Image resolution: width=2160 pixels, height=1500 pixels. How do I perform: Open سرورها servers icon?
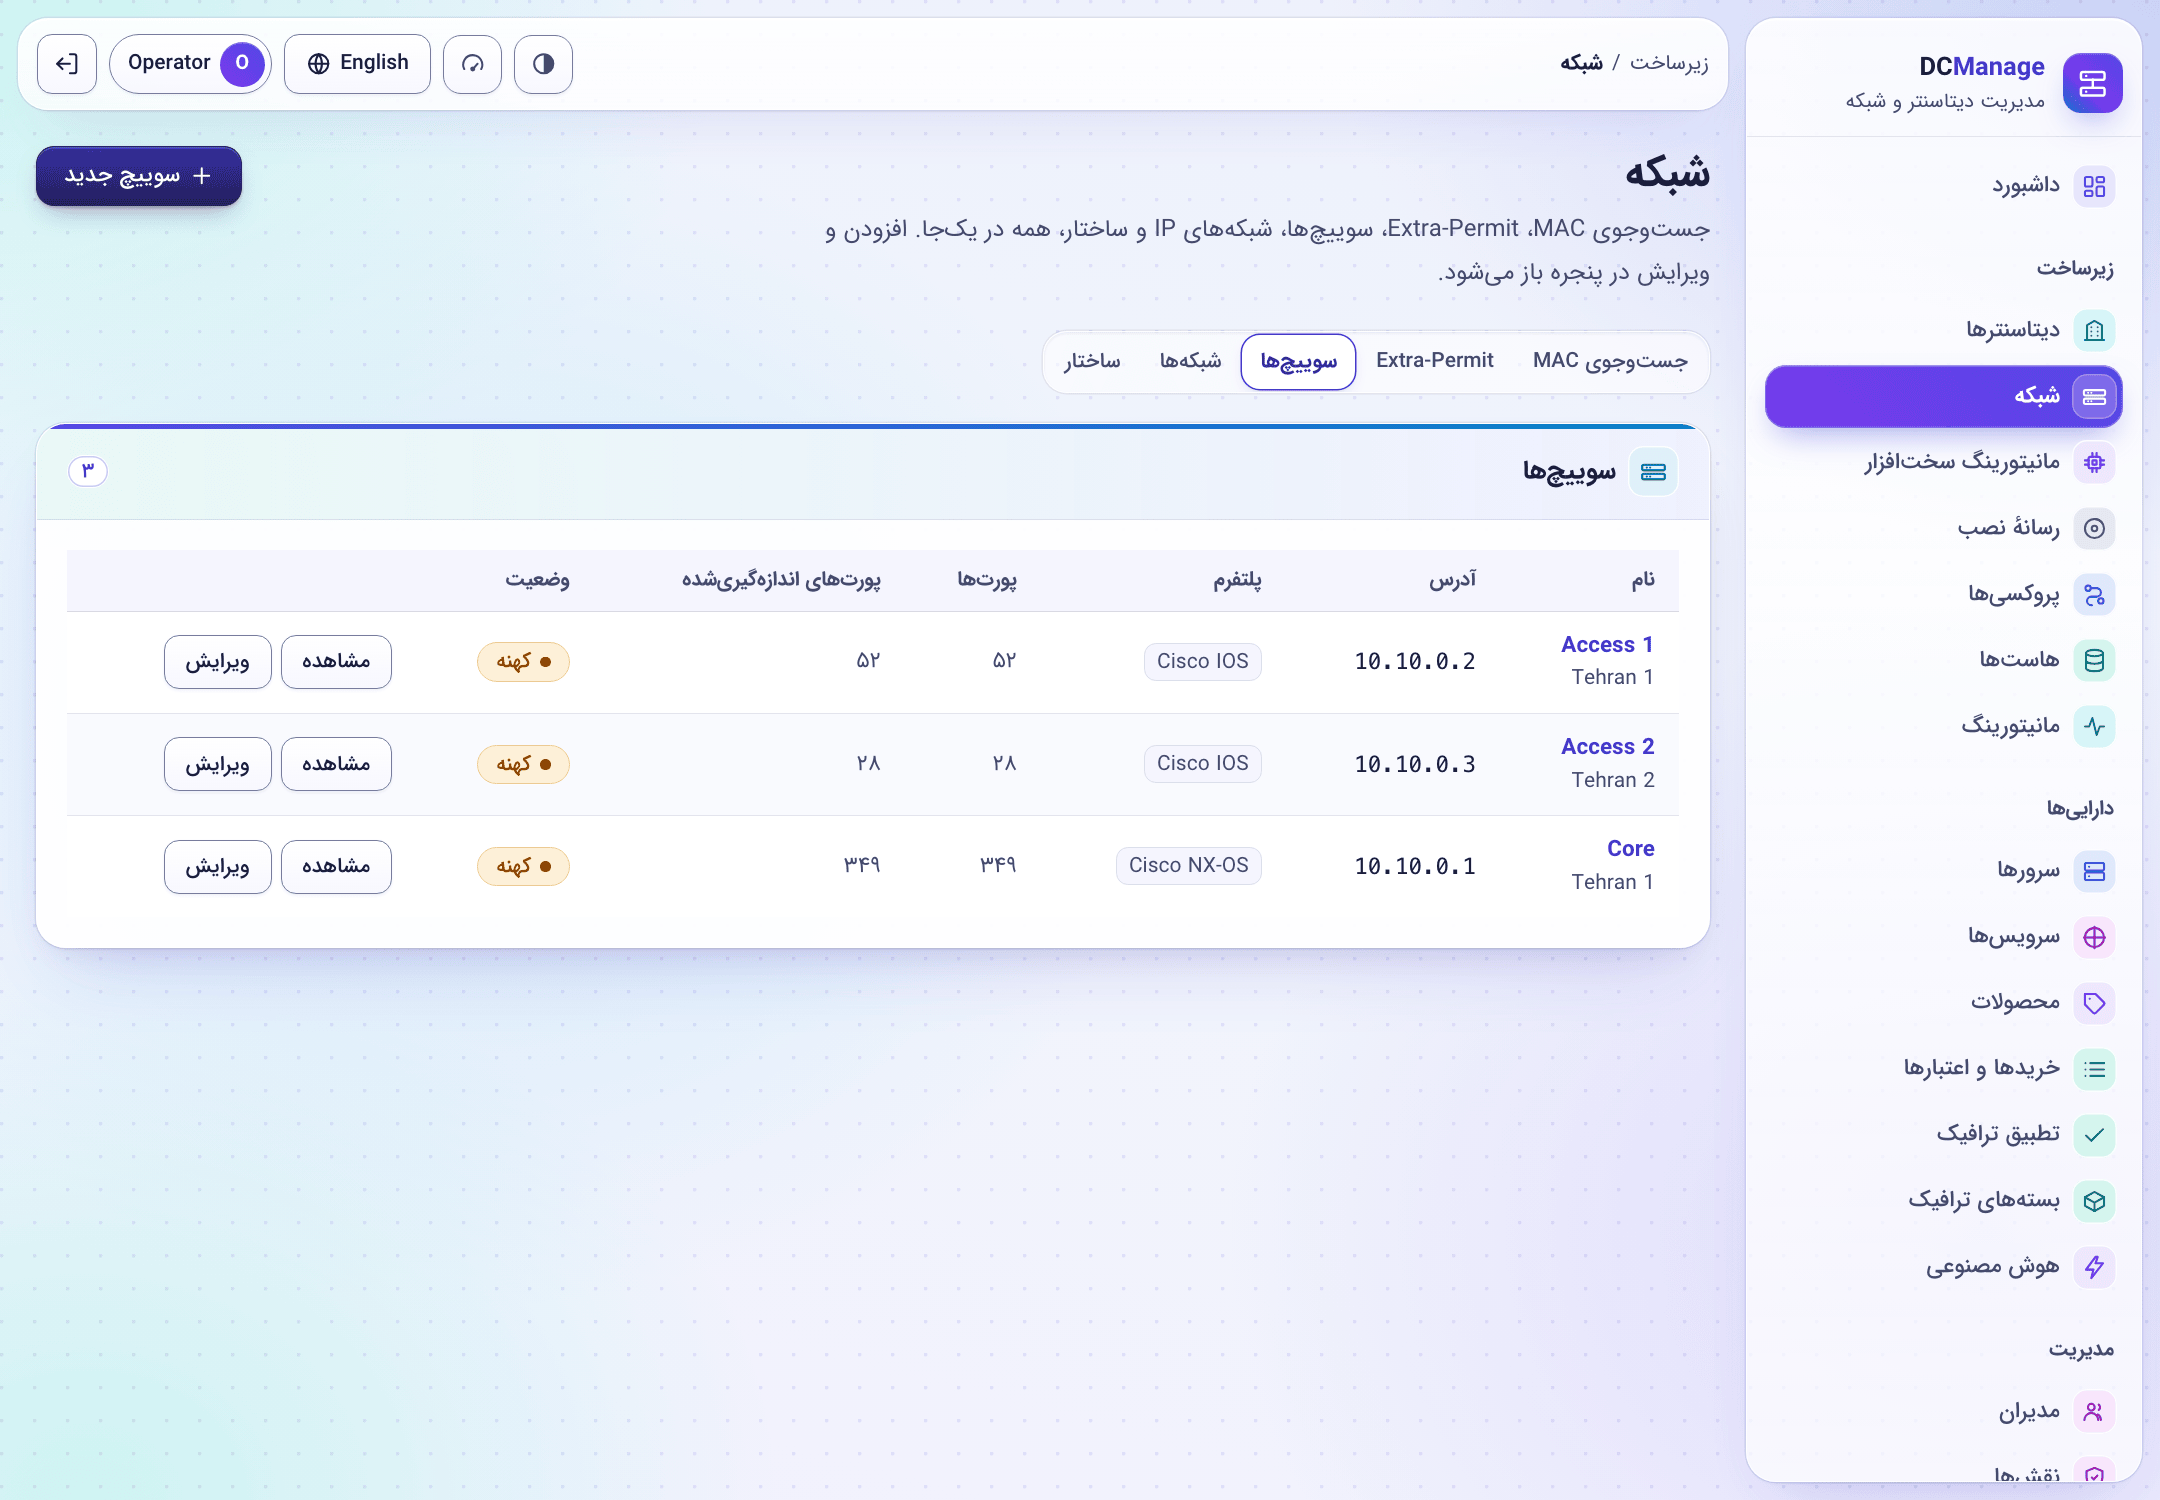(x=2094, y=871)
